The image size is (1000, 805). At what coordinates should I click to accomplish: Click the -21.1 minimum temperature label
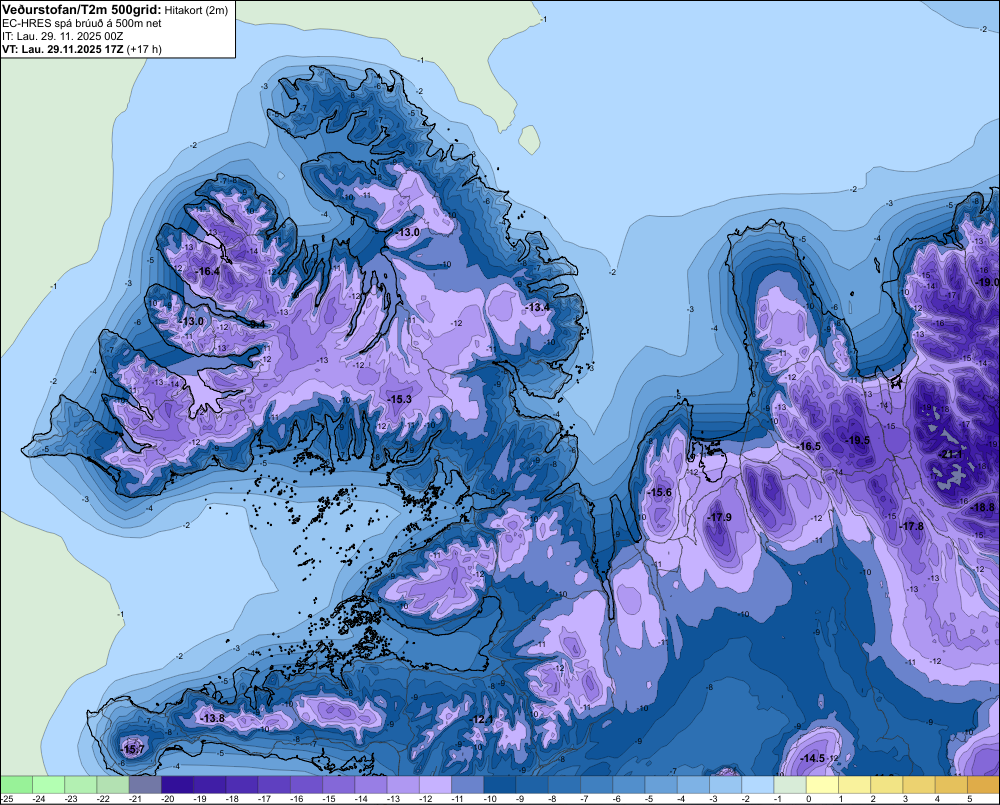(951, 454)
